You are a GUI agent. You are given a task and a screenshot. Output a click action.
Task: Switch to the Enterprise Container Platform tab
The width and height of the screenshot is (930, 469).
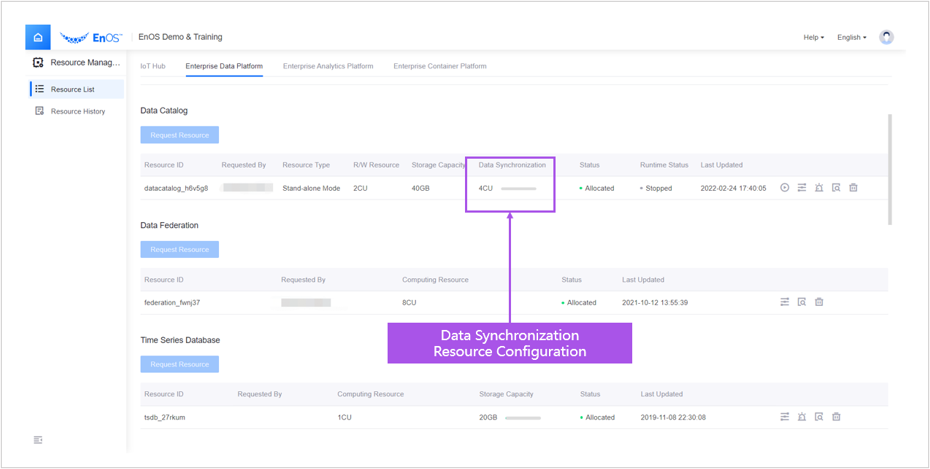click(x=440, y=67)
